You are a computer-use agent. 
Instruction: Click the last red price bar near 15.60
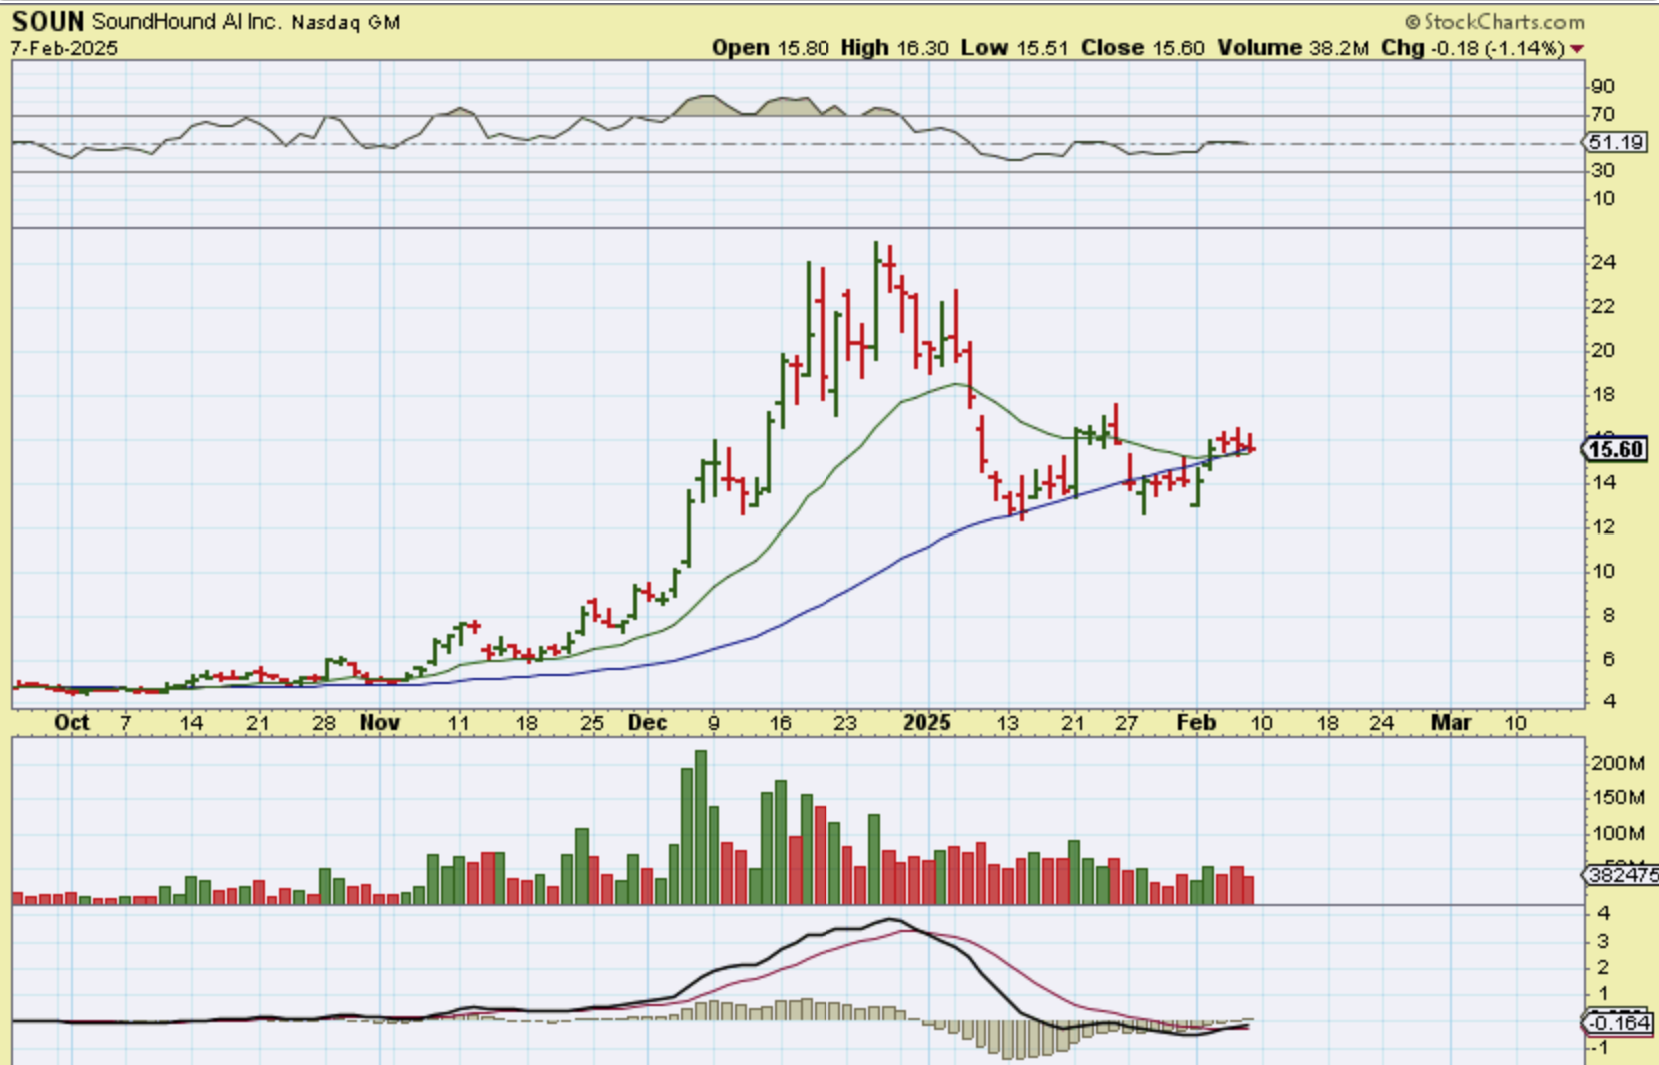coord(1250,442)
